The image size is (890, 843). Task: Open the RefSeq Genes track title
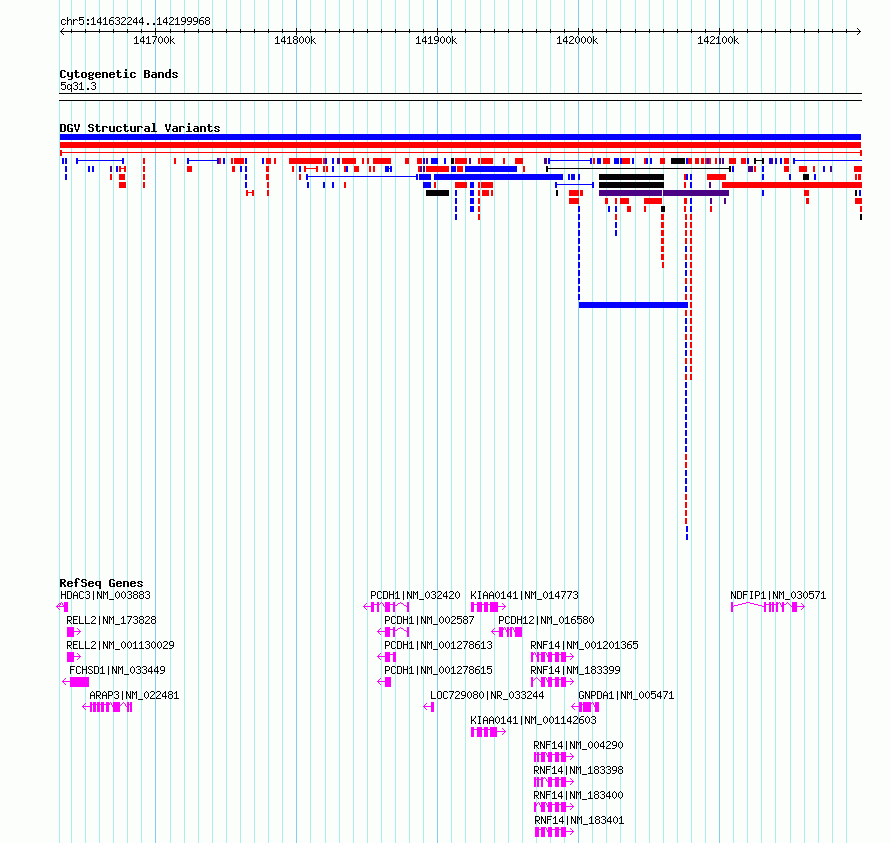point(101,583)
